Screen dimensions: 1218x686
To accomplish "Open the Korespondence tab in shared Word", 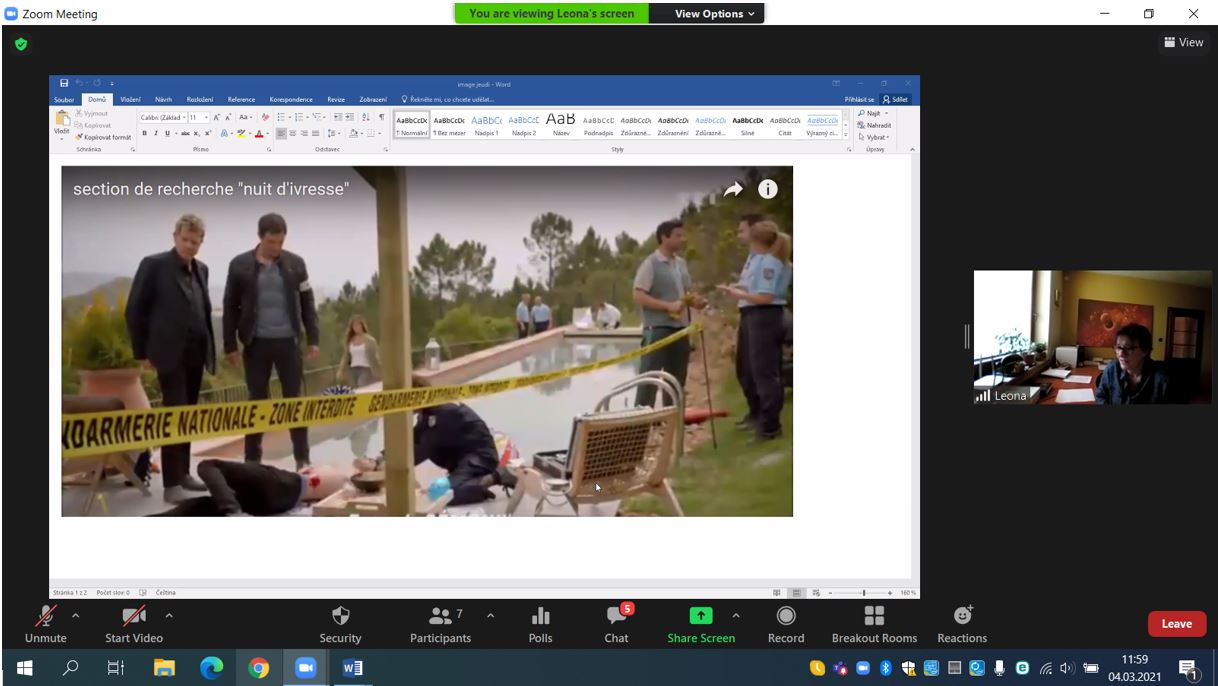I will (x=291, y=99).
